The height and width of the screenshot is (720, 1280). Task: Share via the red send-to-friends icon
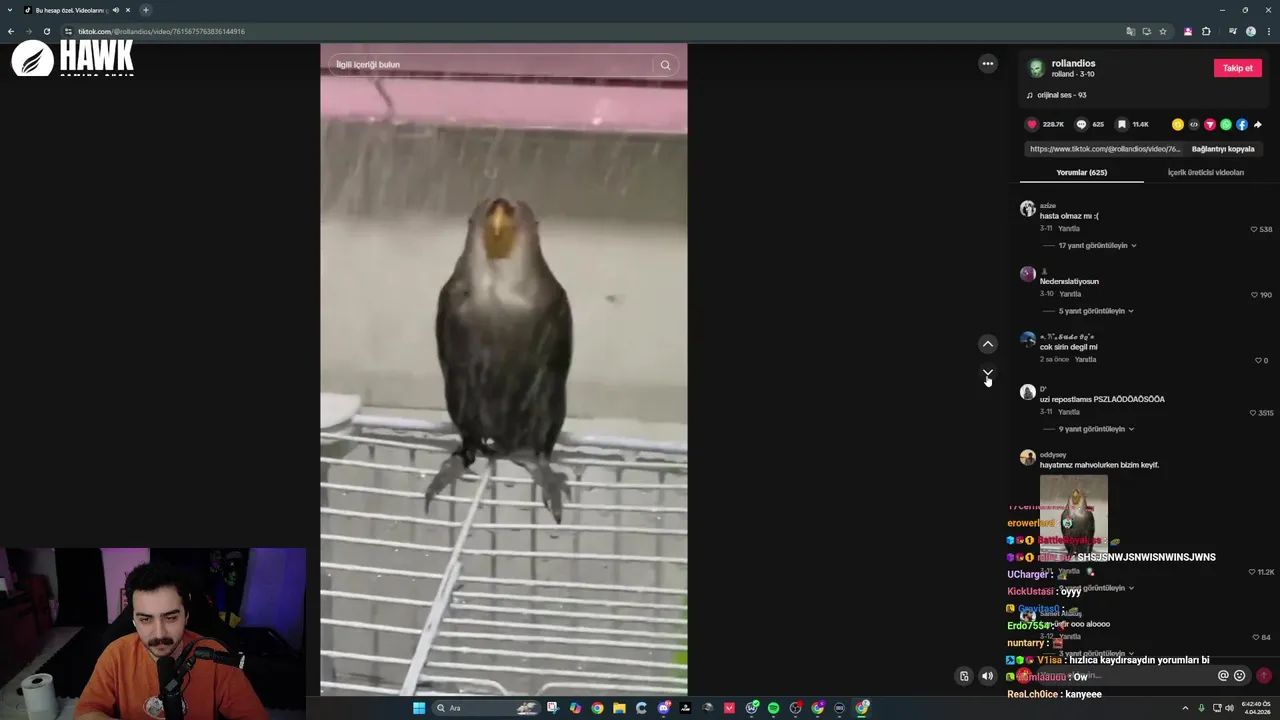1210,124
